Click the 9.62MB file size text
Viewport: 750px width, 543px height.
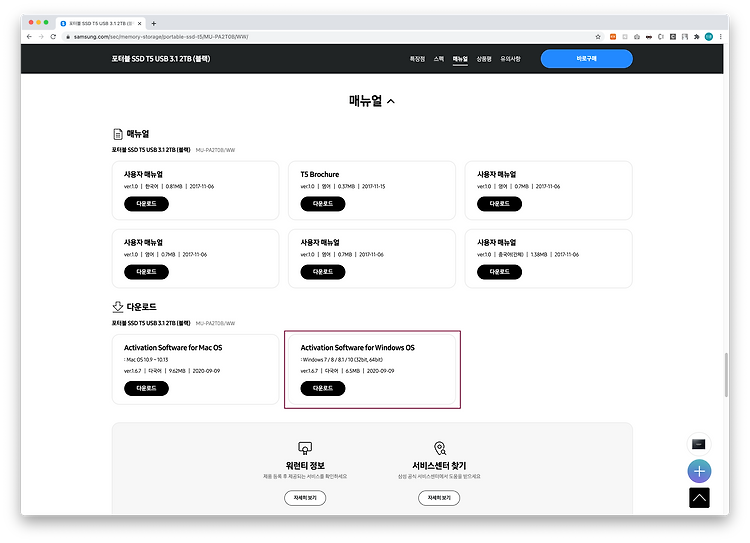[x=176, y=371]
